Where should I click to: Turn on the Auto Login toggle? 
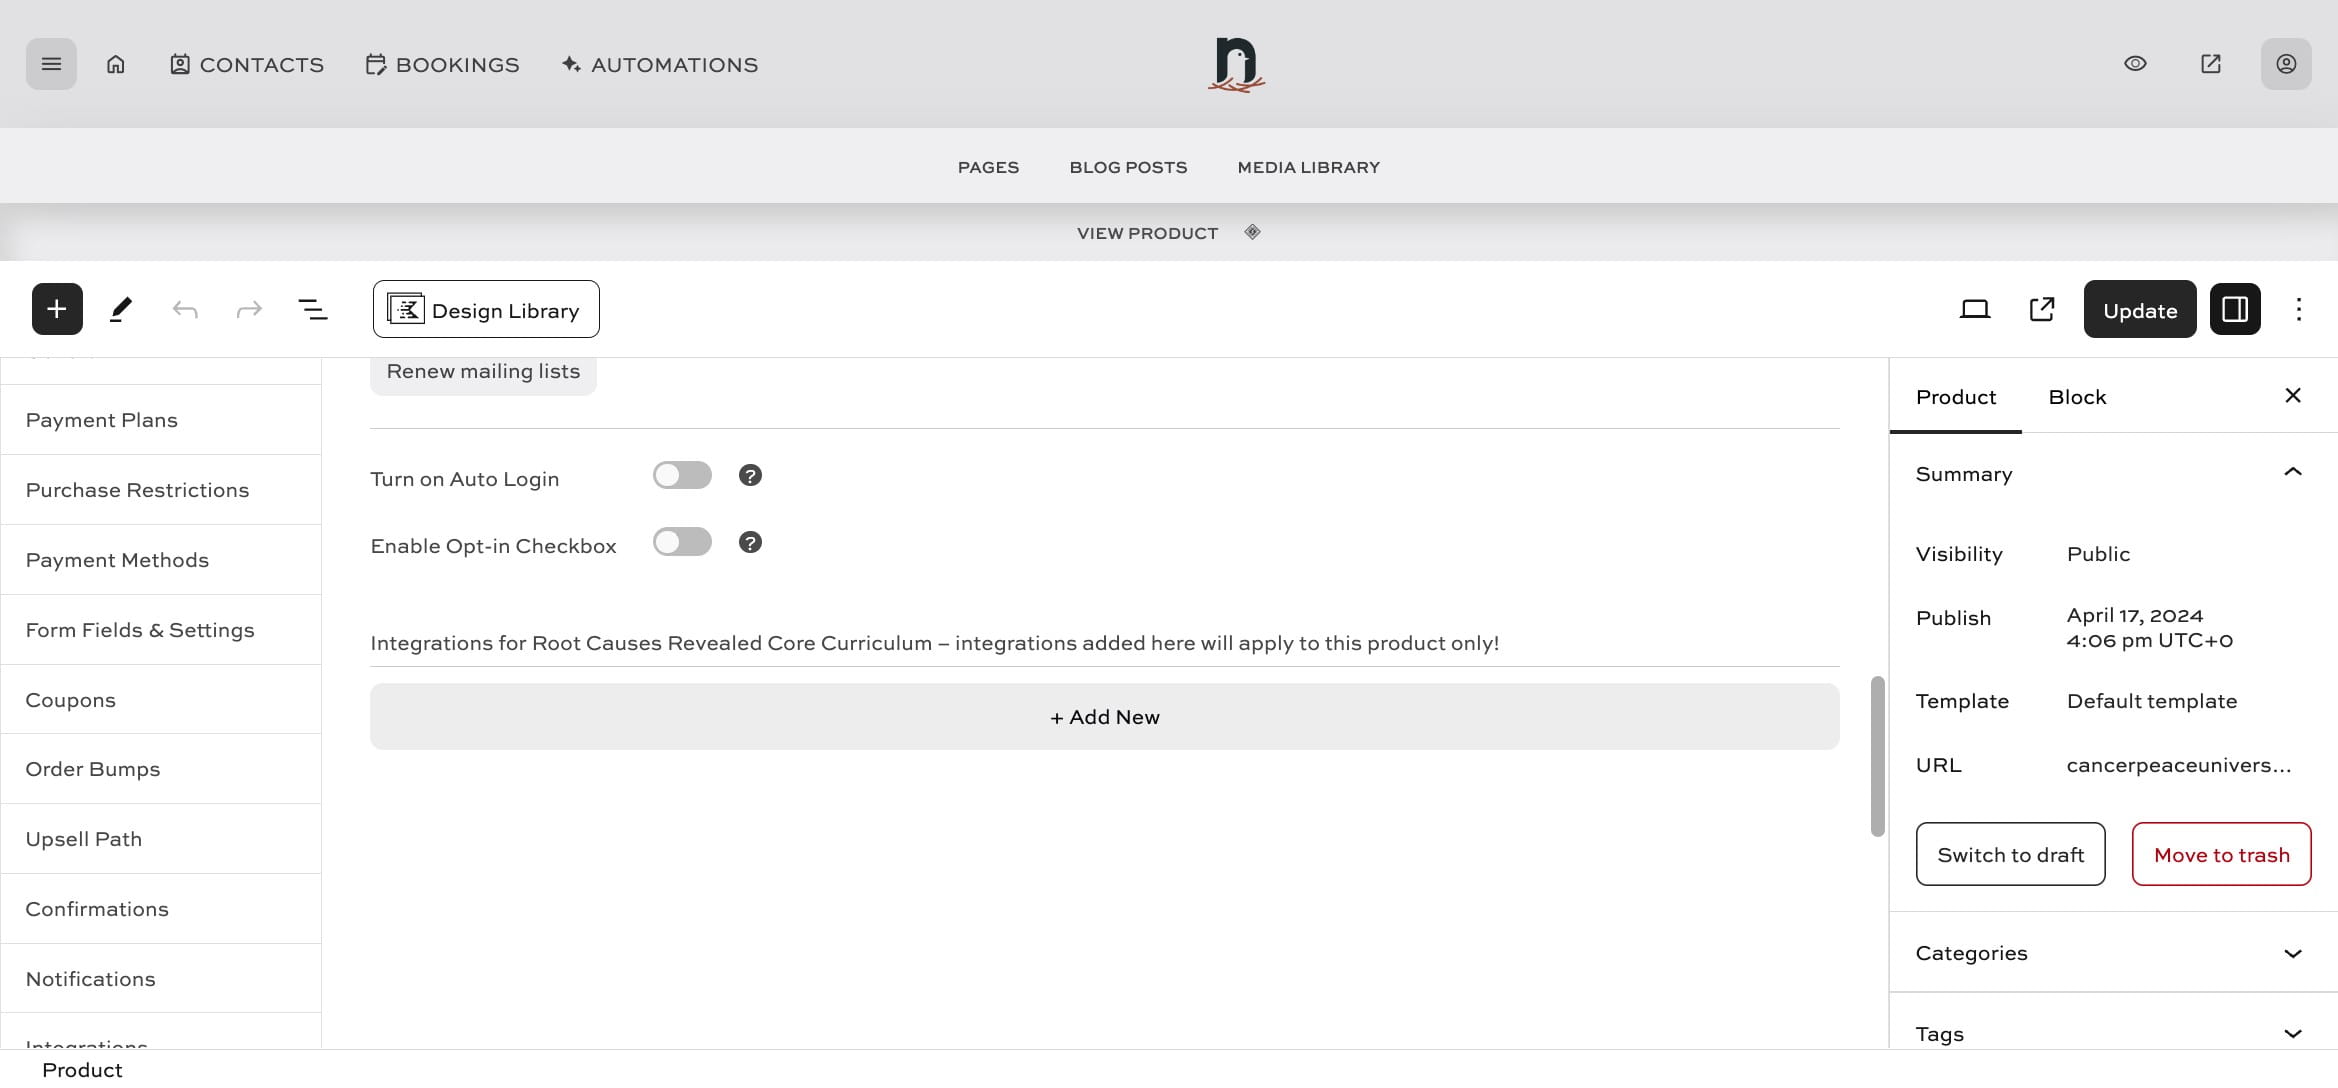click(x=682, y=475)
